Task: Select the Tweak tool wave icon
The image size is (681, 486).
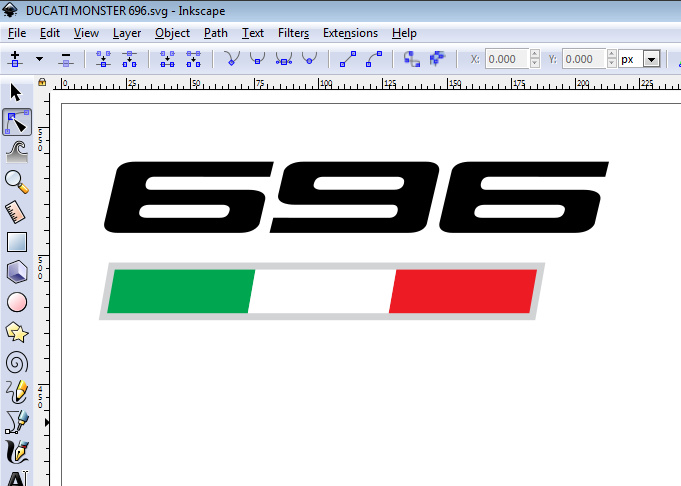Action: pyautogui.click(x=17, y=152)
